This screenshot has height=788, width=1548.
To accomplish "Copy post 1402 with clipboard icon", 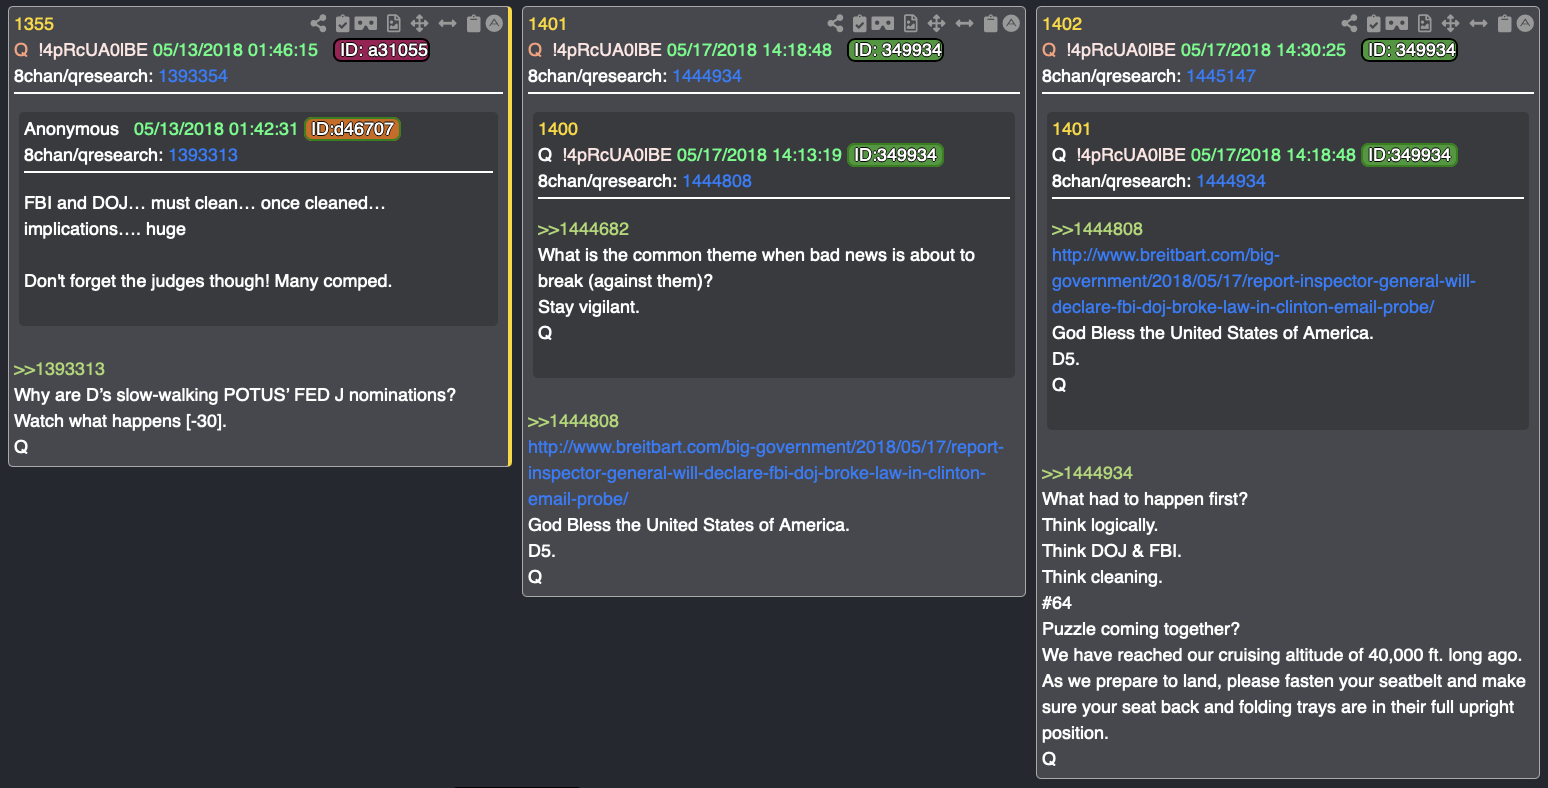I will (x=1505, y=23).
